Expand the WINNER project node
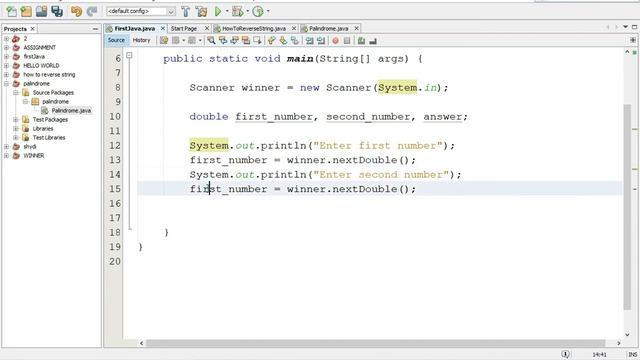This screenshot has height=360, width=640. click(x=6, y=156)
